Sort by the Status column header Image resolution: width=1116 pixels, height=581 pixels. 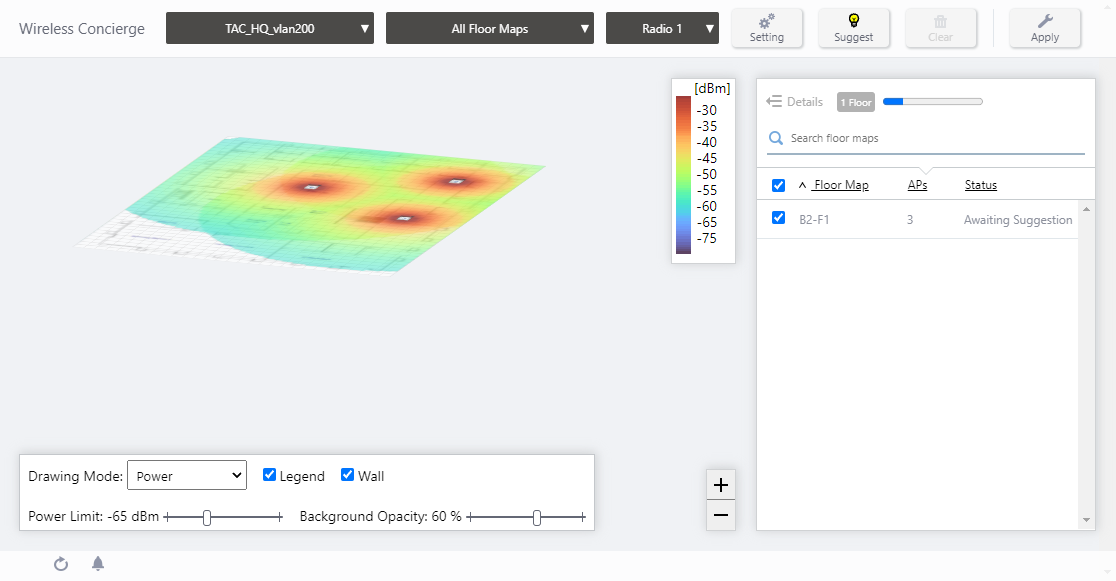980,185
